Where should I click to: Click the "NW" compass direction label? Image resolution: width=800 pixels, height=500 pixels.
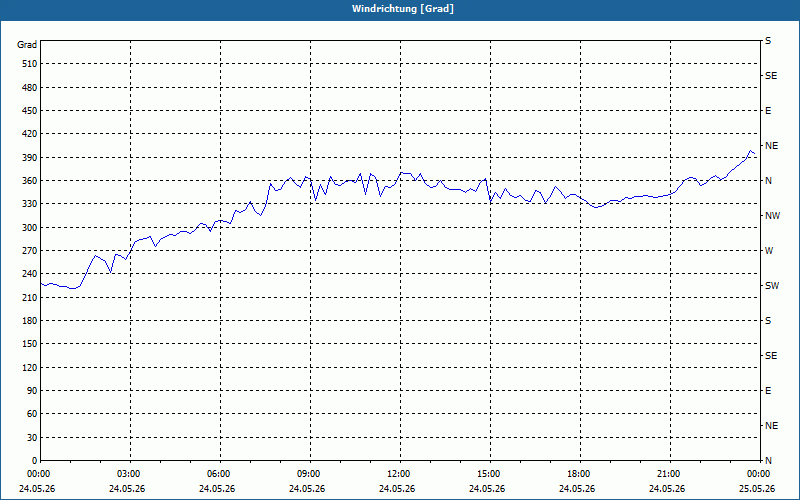tap(772, 216)
